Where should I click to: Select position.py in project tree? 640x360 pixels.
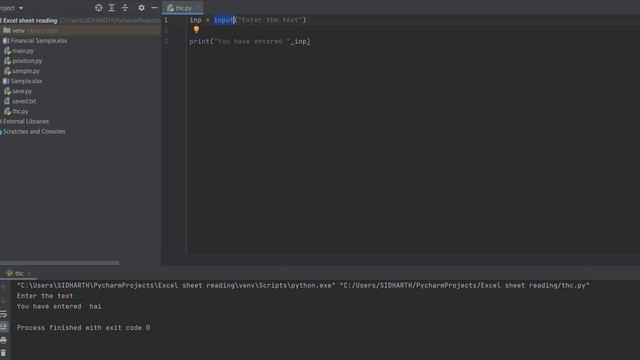coord(27,61)
